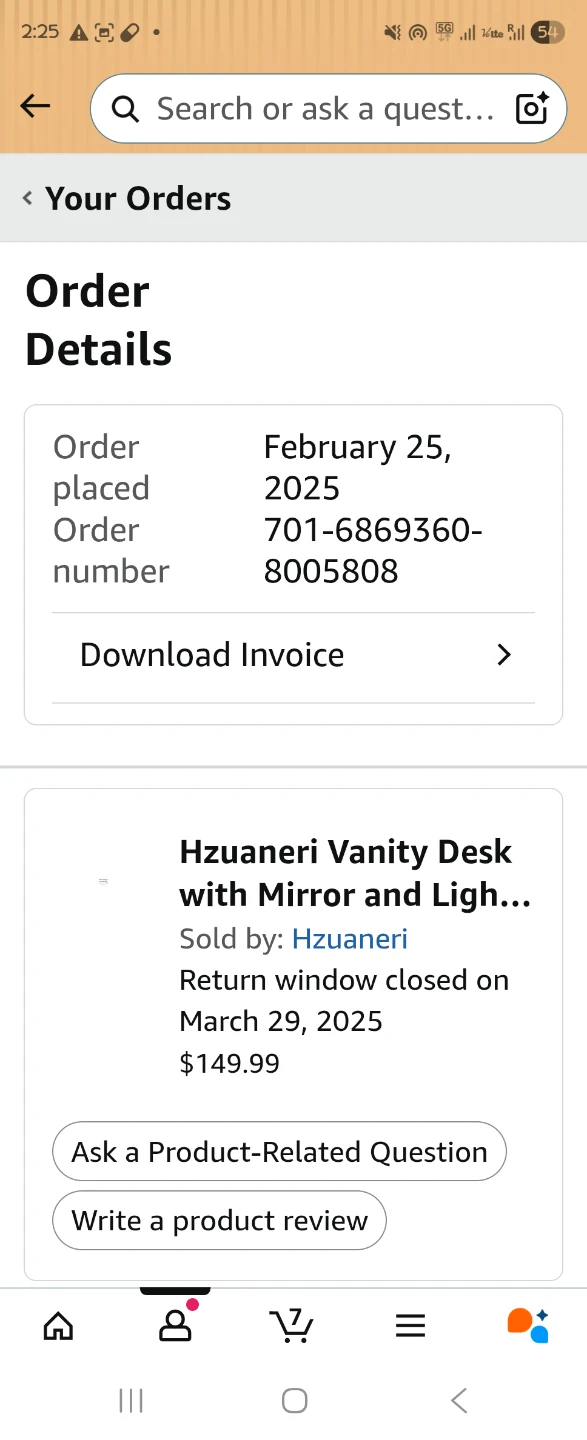Tap the Android recent apps button

(131, 1401)
